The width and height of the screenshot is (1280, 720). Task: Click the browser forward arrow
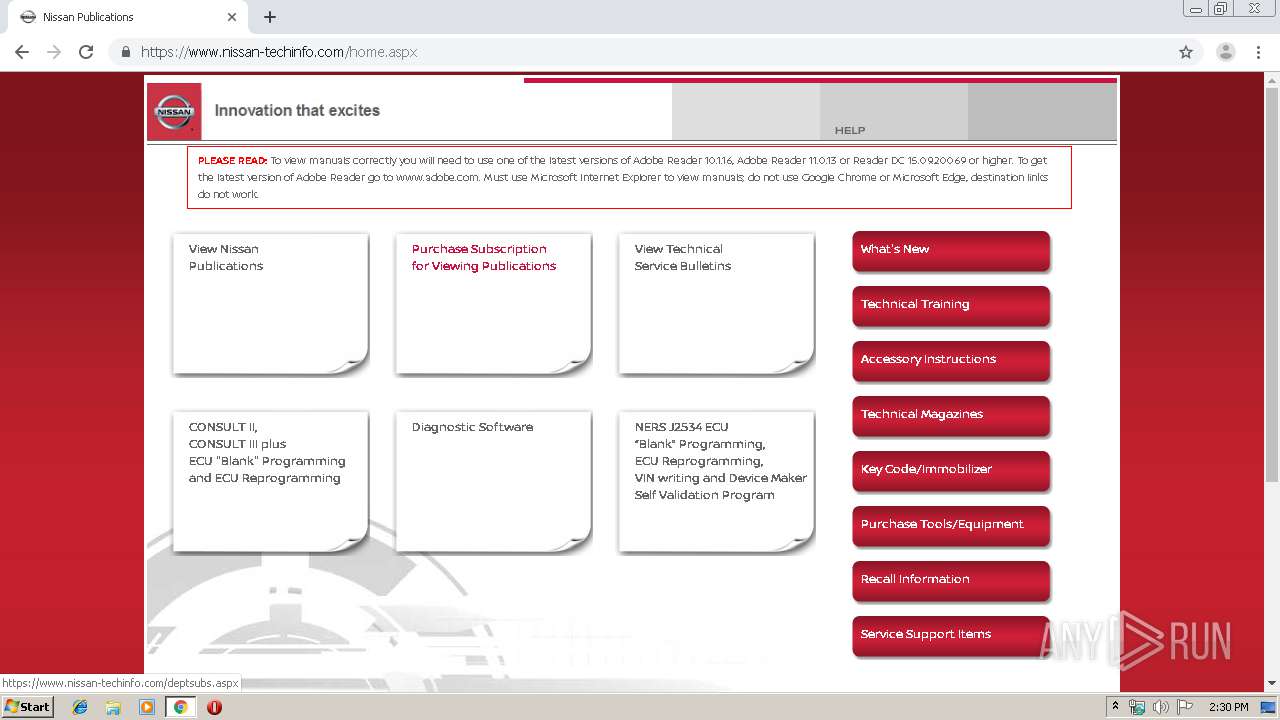coord(54,52)
